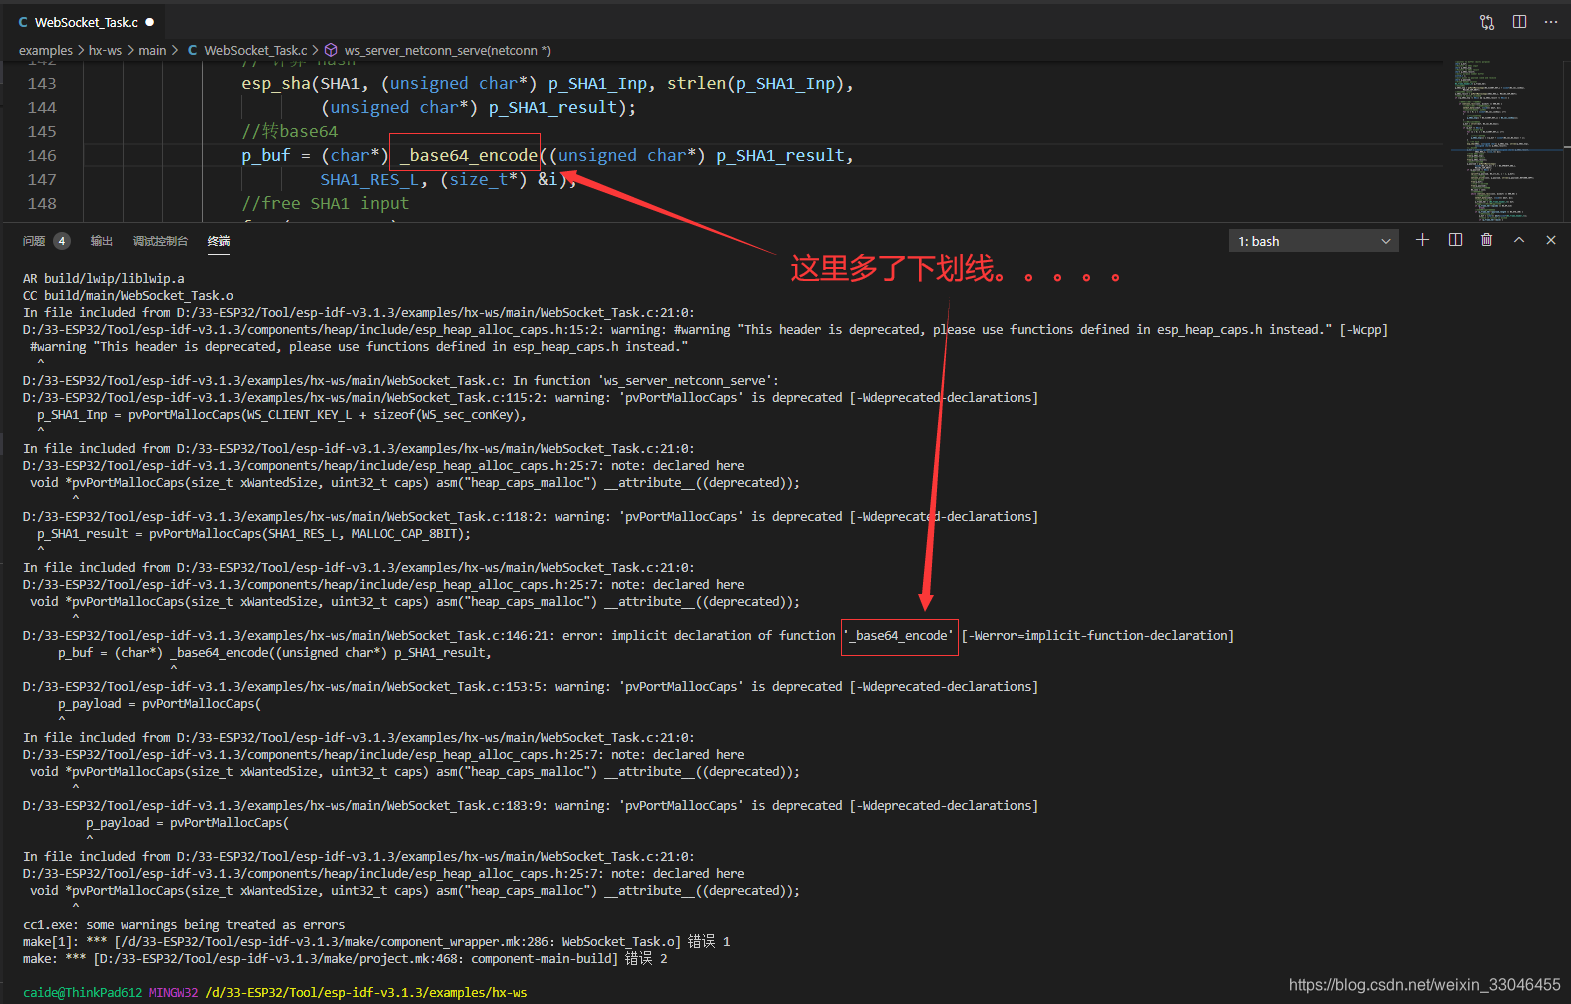This screenshot has height=1004, width=1571.
Task: Create a new terminal with plus icon
Action: click(1422, 240)
